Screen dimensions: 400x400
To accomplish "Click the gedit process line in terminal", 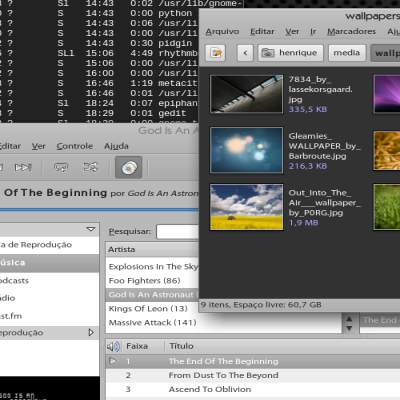I will click(x=99, y=113).
